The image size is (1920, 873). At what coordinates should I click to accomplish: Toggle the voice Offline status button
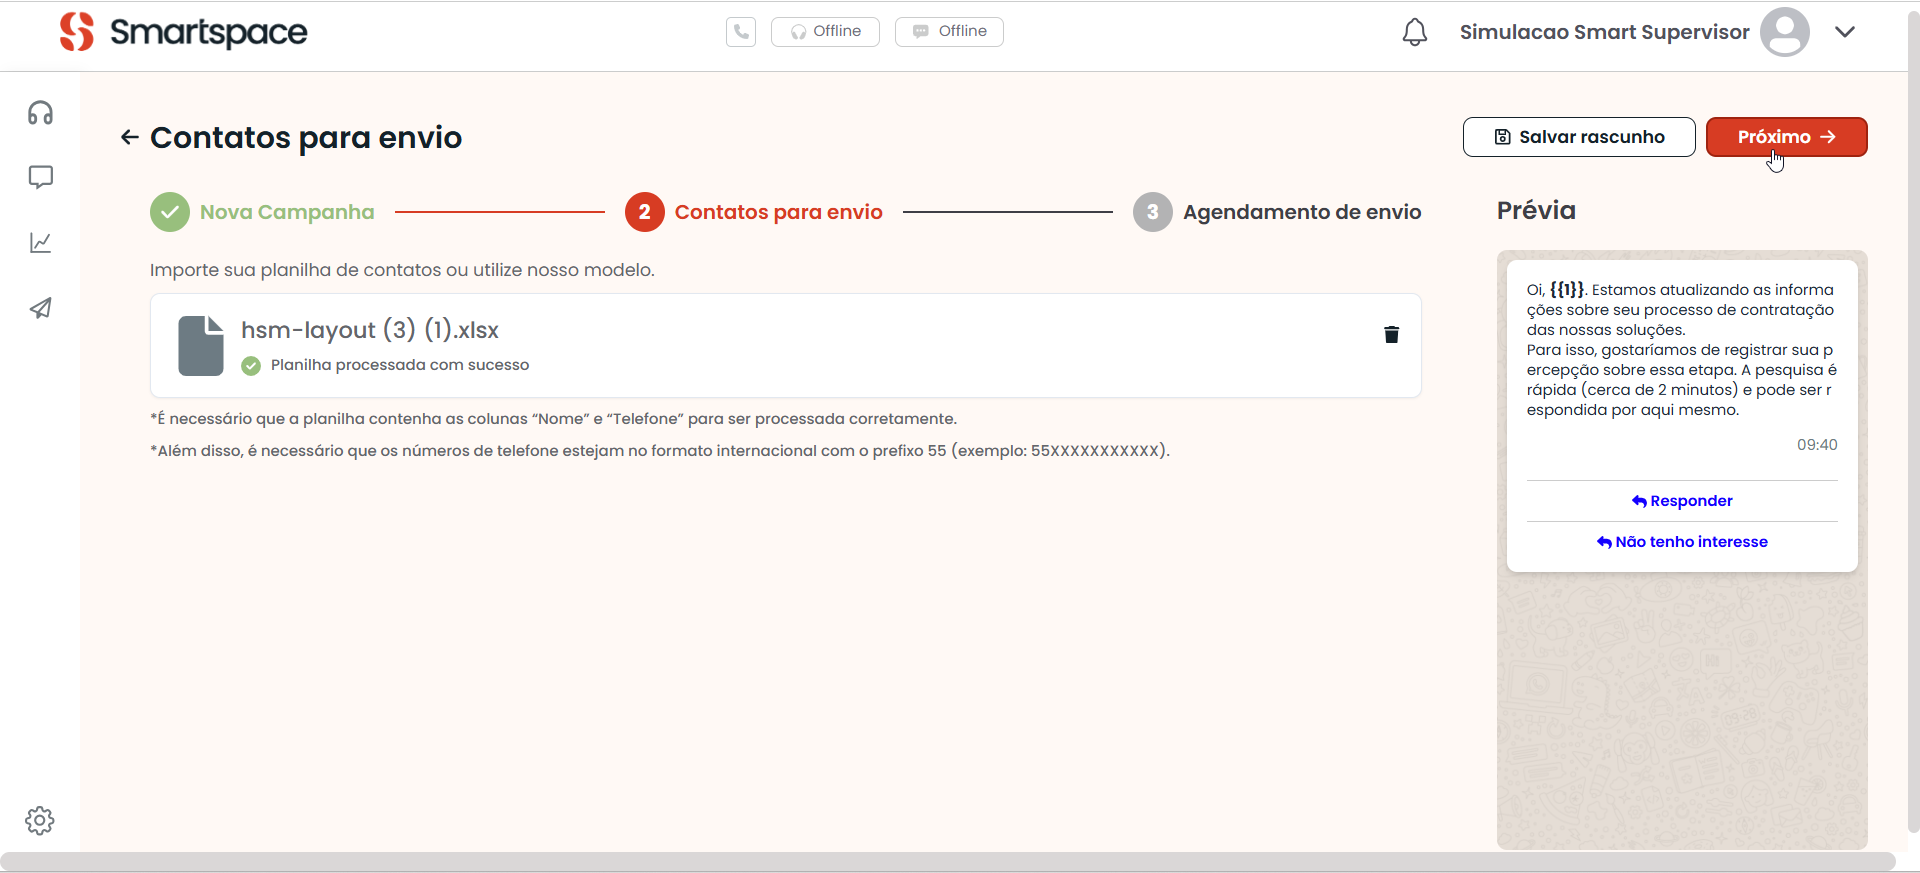(x=825, y=32)
